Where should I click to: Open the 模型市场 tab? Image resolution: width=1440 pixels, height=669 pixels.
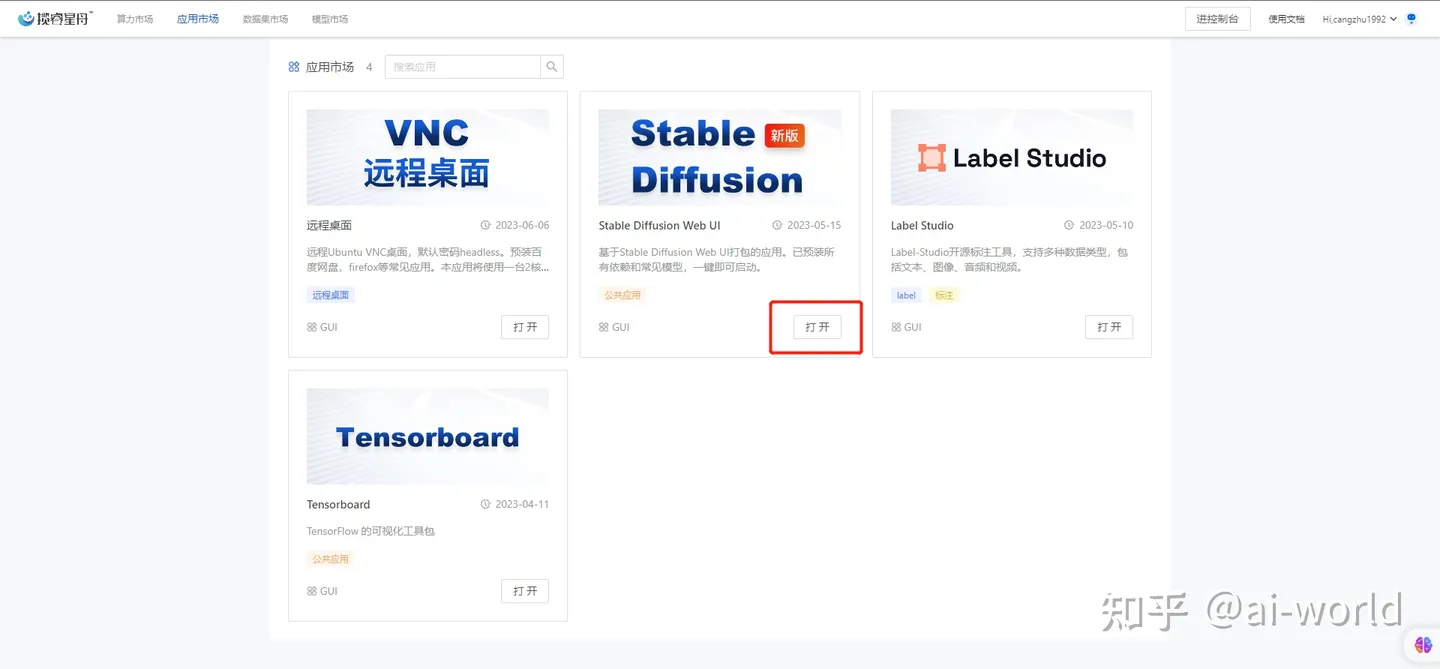point(330,19)
